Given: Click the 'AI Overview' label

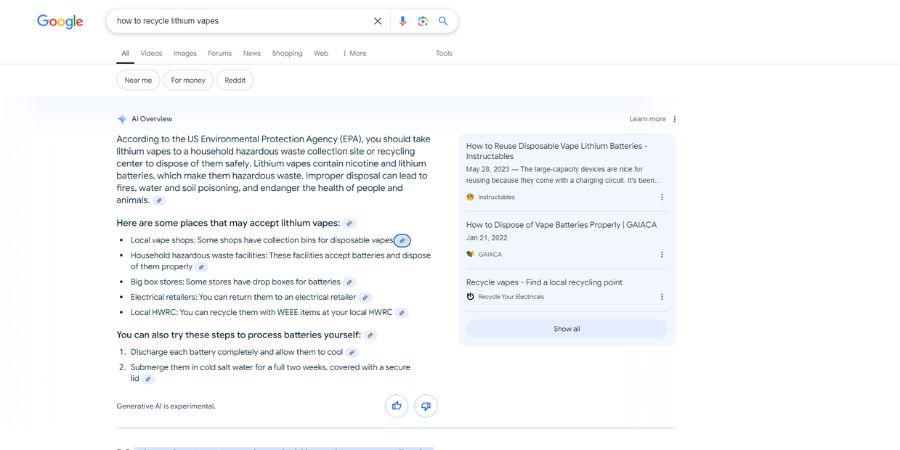Looking at the screenshot, I should click(152, 119).
